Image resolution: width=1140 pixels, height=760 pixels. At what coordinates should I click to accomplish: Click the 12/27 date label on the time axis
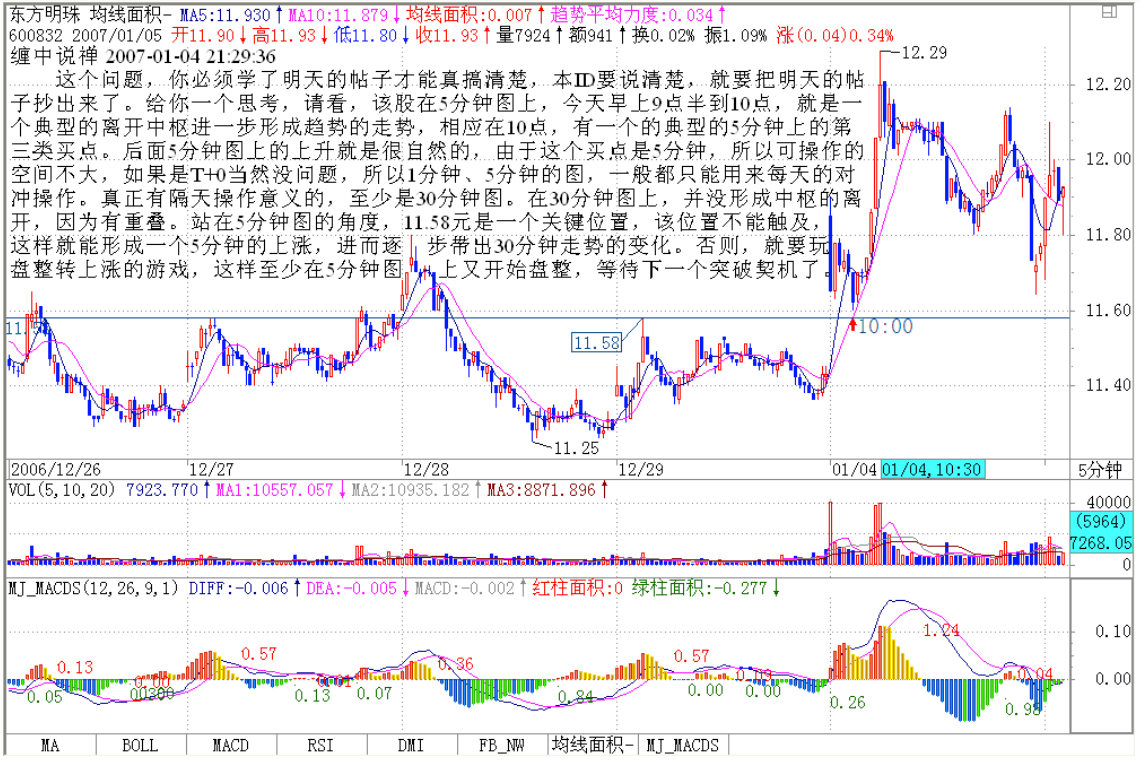[211, 470]
